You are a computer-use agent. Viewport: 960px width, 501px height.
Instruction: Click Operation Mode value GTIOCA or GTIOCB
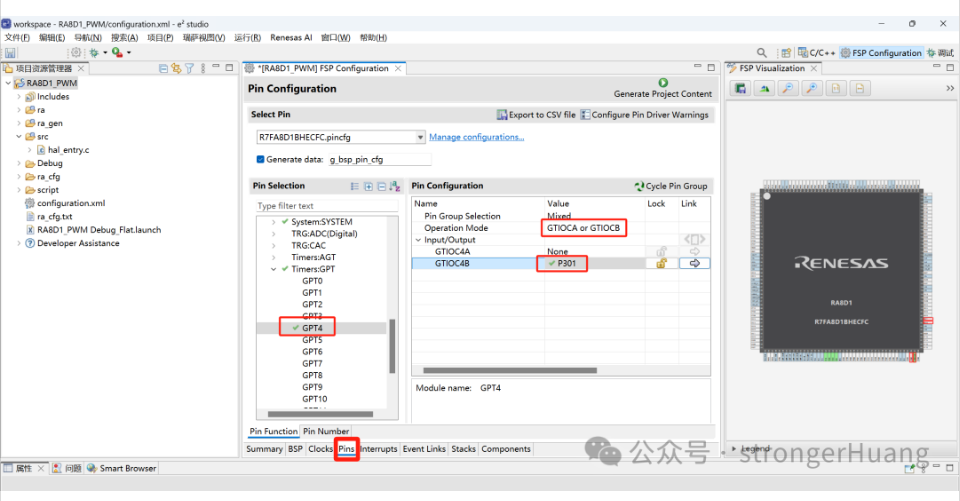[x=583, y=228]
